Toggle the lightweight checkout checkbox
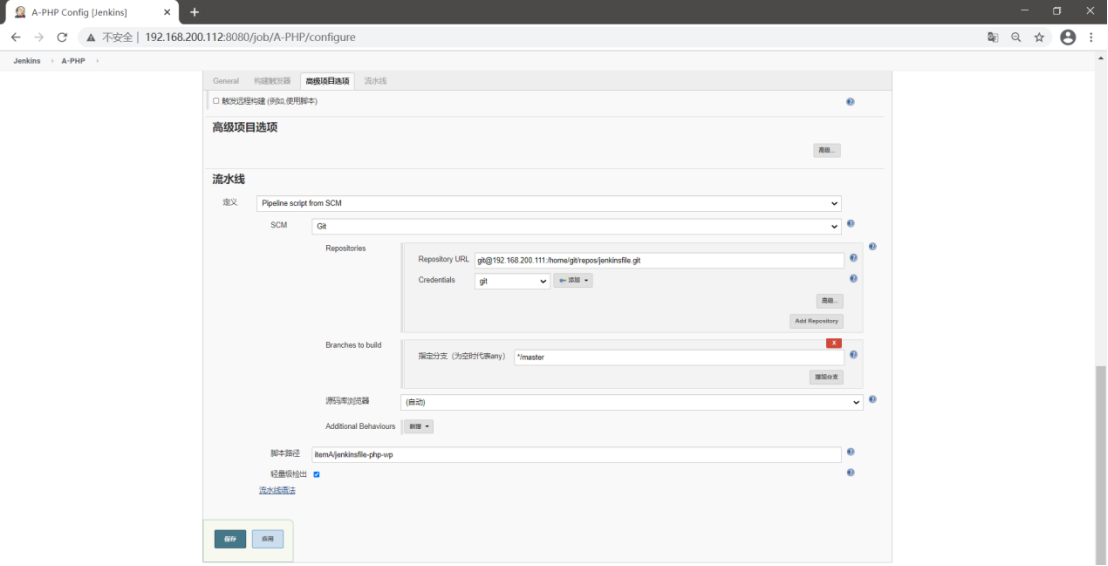Image resolution: width=1108 pixels, height=566 pixels. coord(317,474)
